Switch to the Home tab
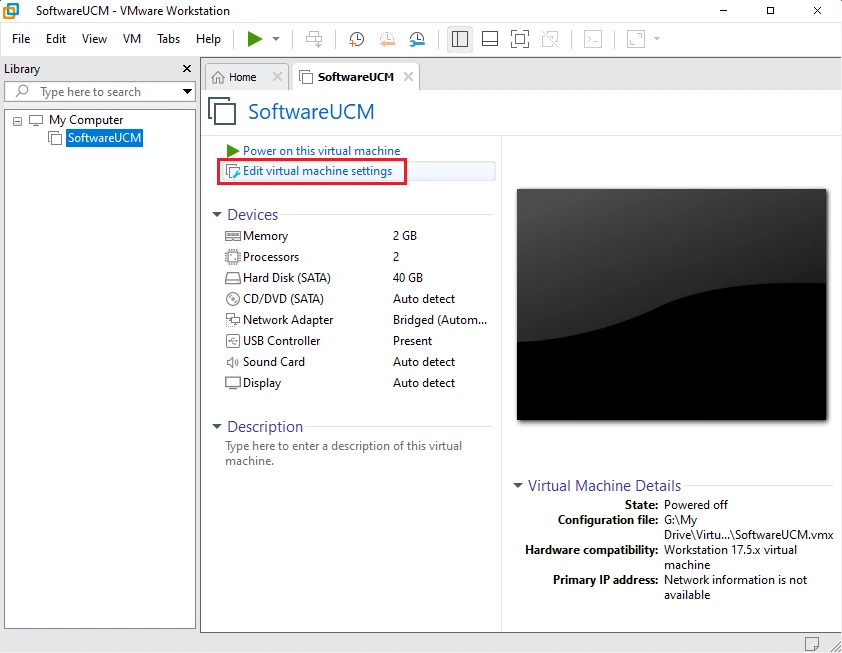This screenshot has height=653, width=842. pyautogui.click(x=242, y=77)
